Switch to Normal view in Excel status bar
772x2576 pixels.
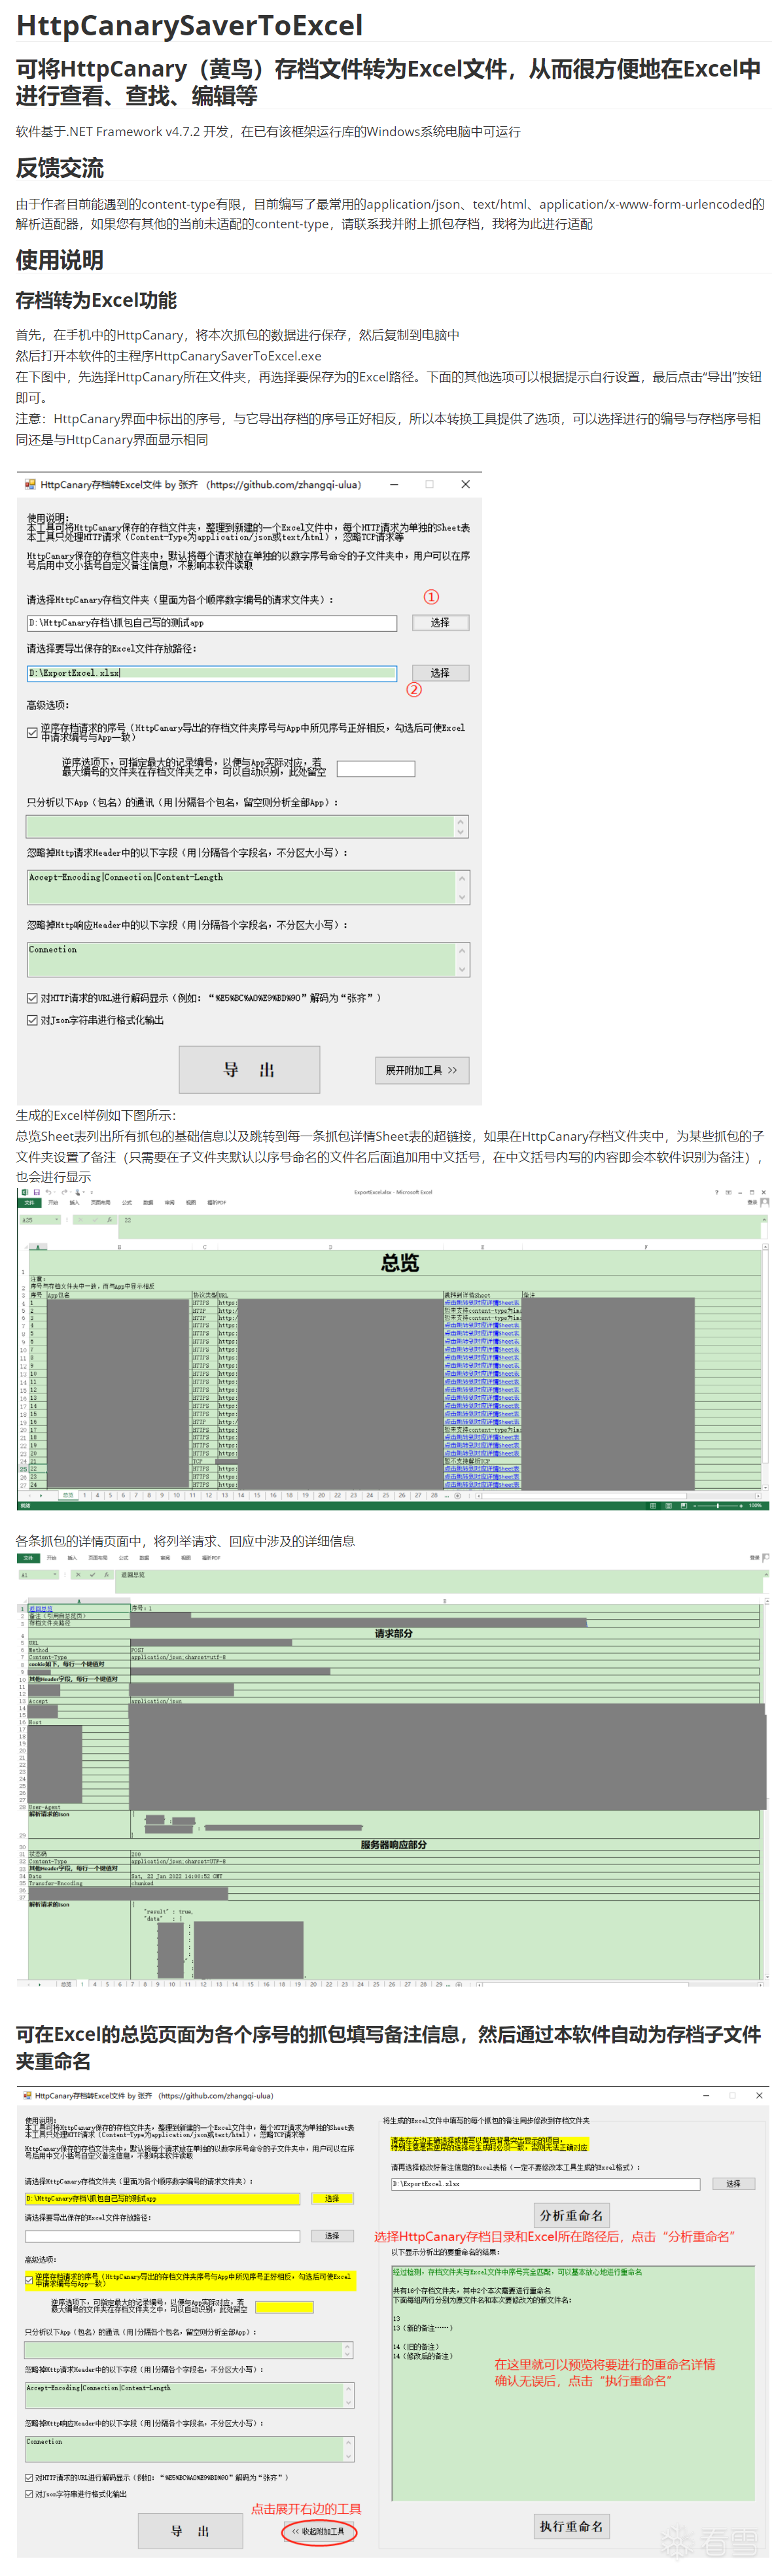coord(653,1505)
